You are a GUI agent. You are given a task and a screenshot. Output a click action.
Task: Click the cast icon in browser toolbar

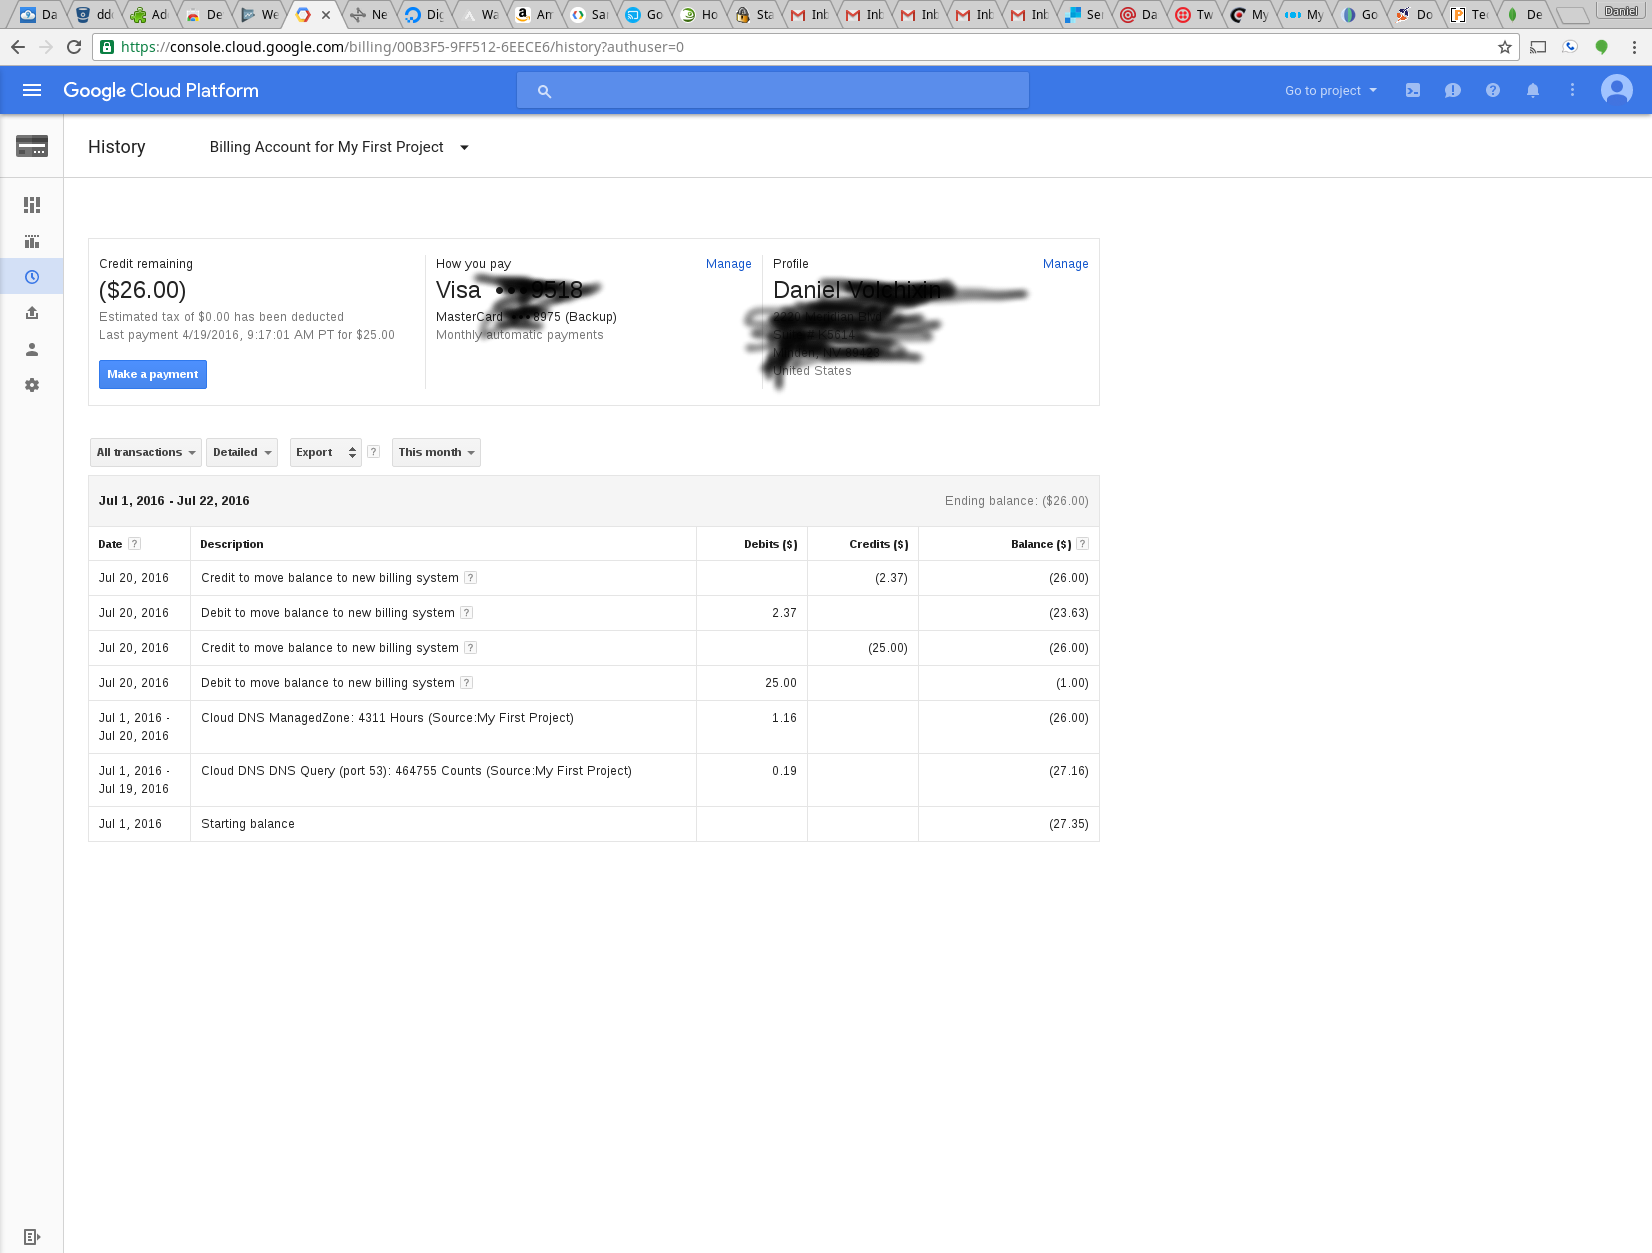pyautogui.click(x=1538, y=47)
